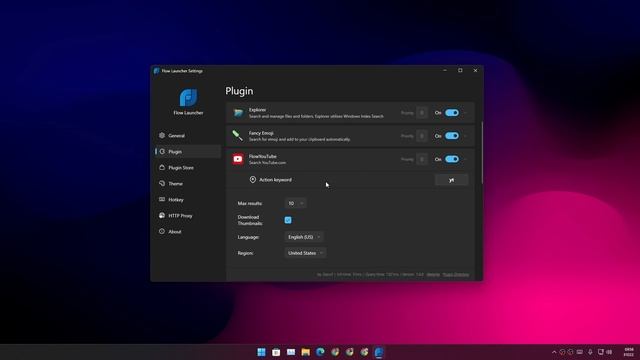Edit the FlowYouTube priority field

tap(422, 159)
